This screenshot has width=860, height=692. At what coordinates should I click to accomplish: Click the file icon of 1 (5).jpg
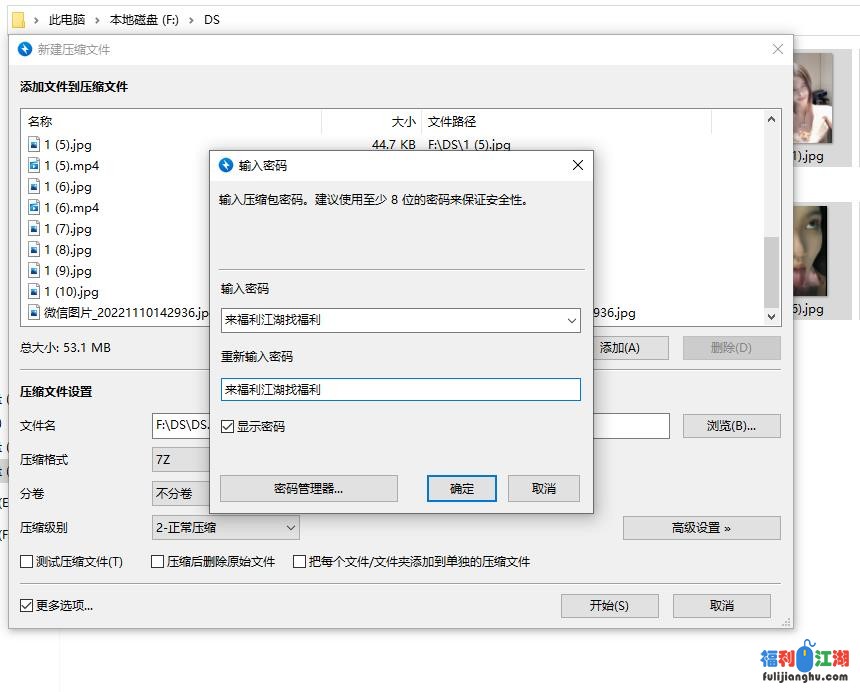click(x=35, y=144)
